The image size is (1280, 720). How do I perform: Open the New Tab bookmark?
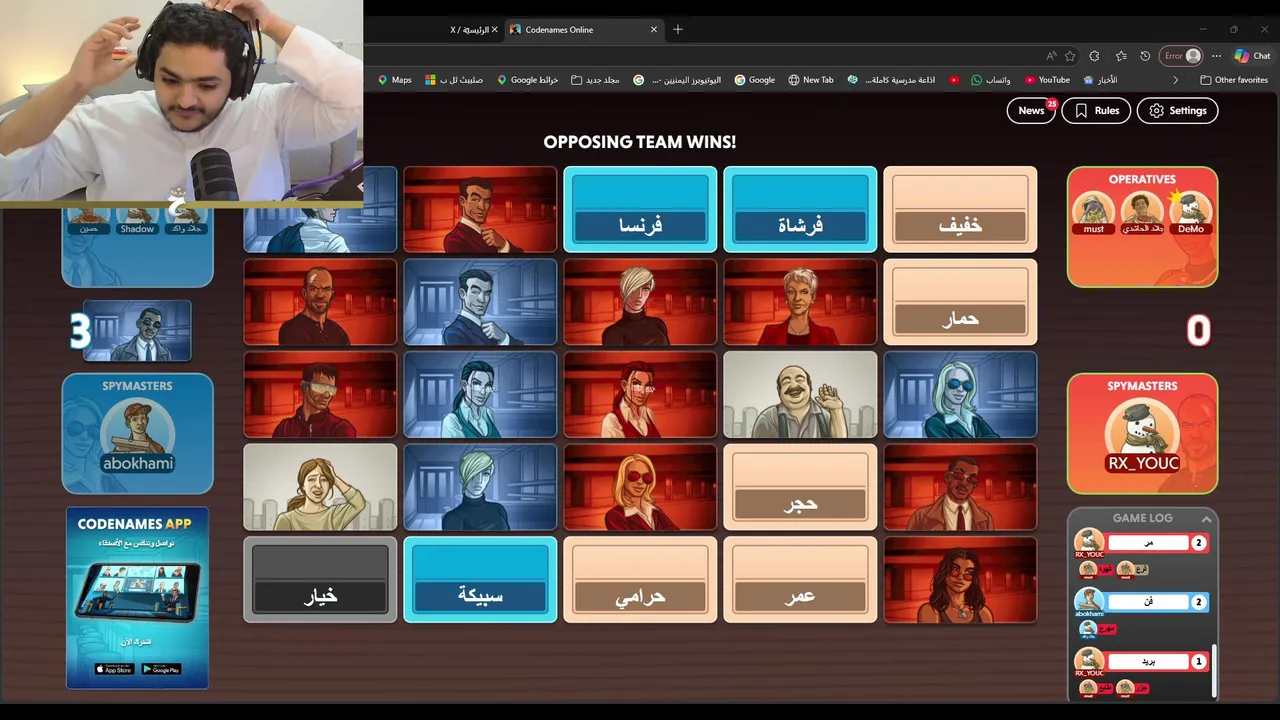point(810,80)
